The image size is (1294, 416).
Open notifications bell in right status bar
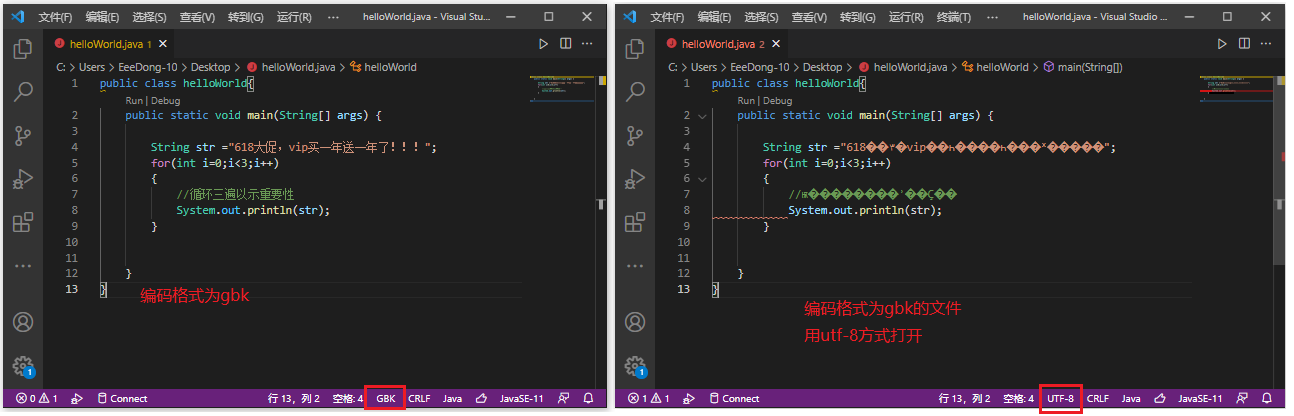pos(1266,398)
